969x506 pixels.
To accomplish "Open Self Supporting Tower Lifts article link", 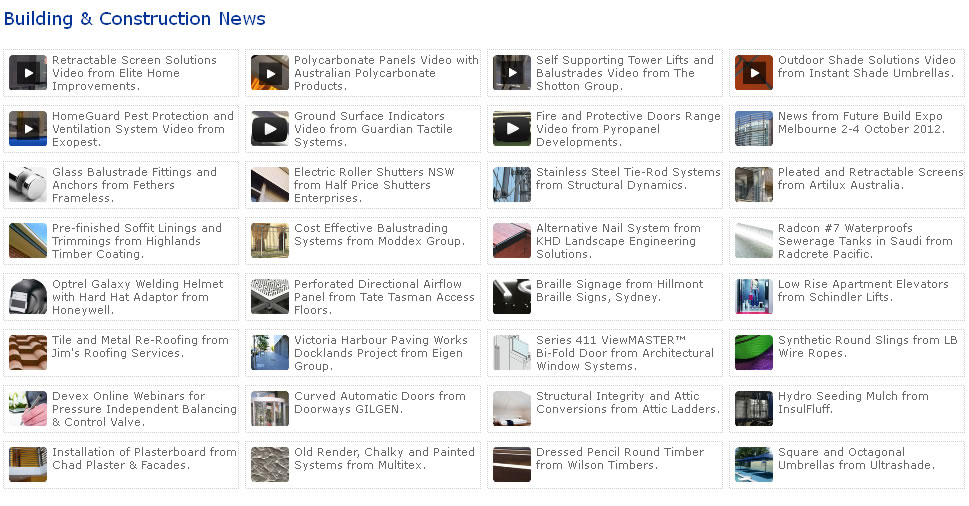I will click(x=625, y=73).
